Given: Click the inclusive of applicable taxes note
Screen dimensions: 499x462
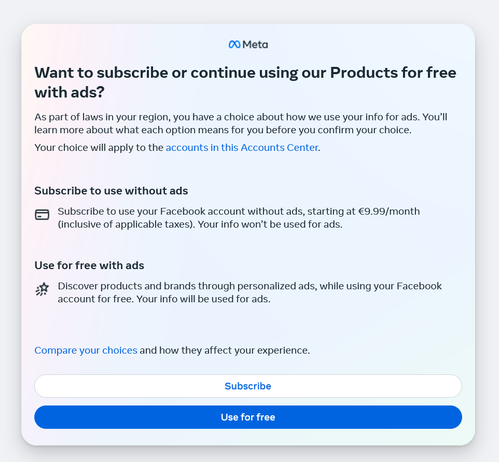Looking at the screenshot, I should click(x=126, y=224).
